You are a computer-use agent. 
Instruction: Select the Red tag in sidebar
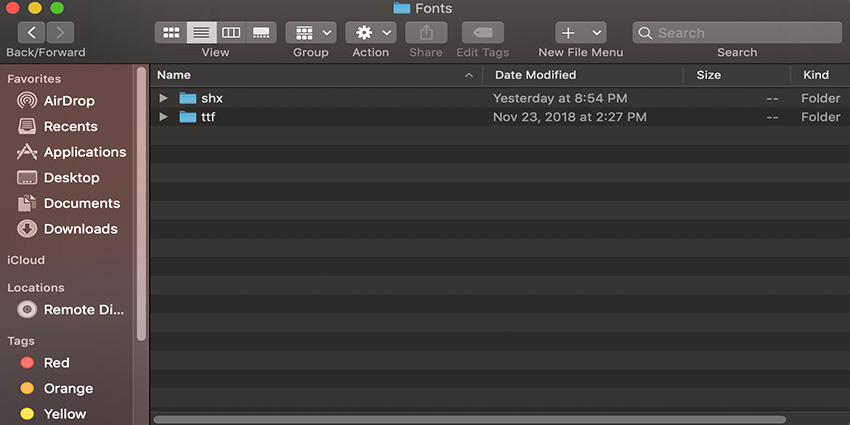(56, 363)
